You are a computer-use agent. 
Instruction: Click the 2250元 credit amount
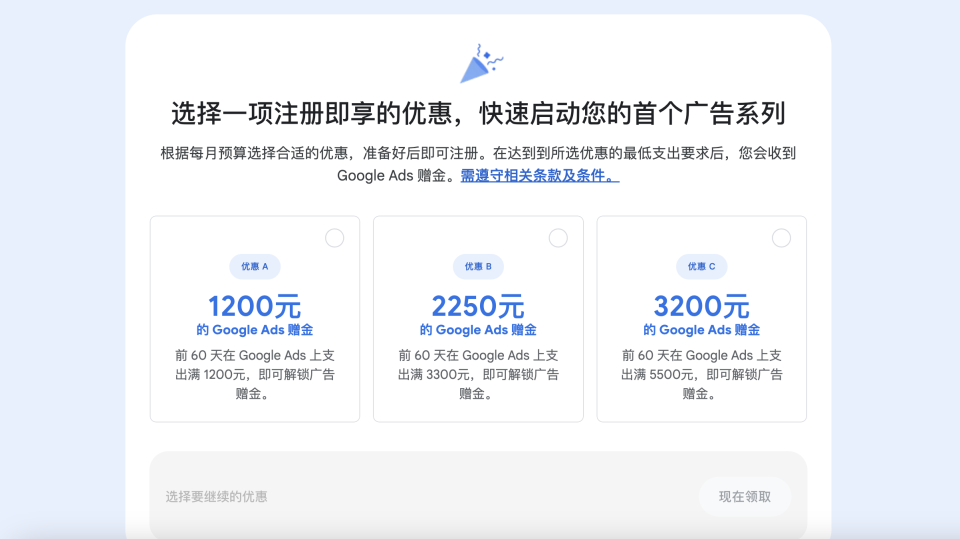pyautogui.click(x=478, y=306)
